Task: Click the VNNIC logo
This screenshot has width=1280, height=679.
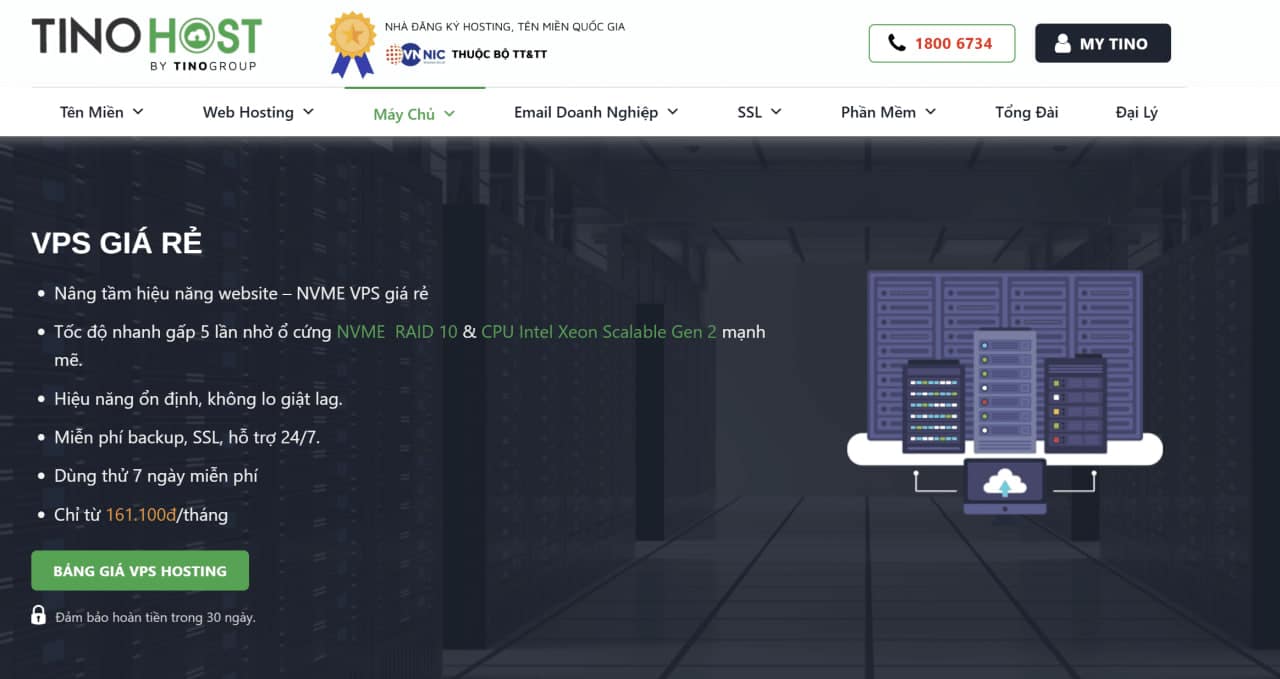Action: (415, 54)
